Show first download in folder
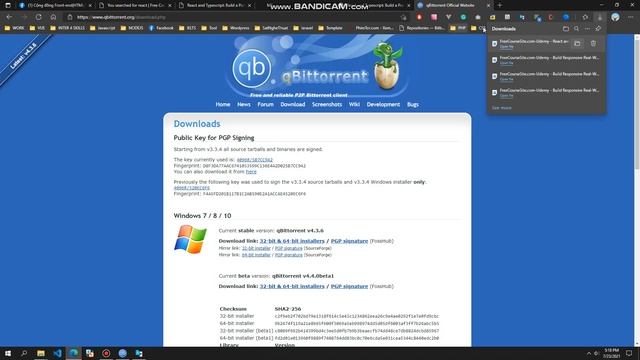 (x=577, y=43)
